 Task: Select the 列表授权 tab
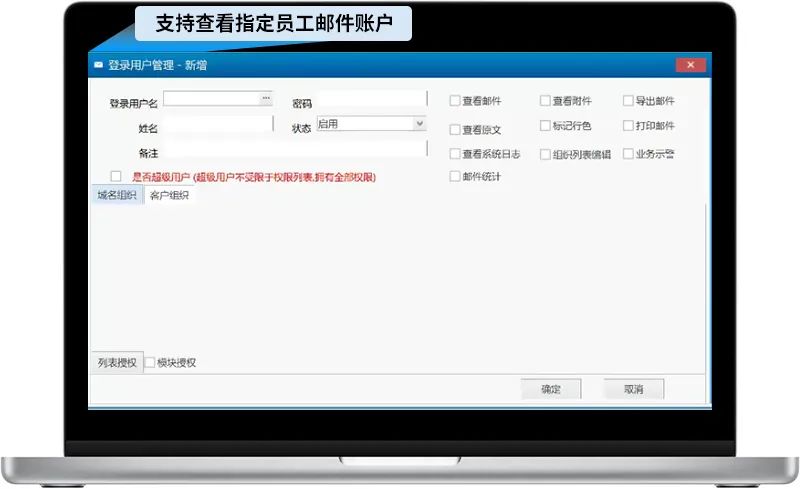tap(116, 362)
